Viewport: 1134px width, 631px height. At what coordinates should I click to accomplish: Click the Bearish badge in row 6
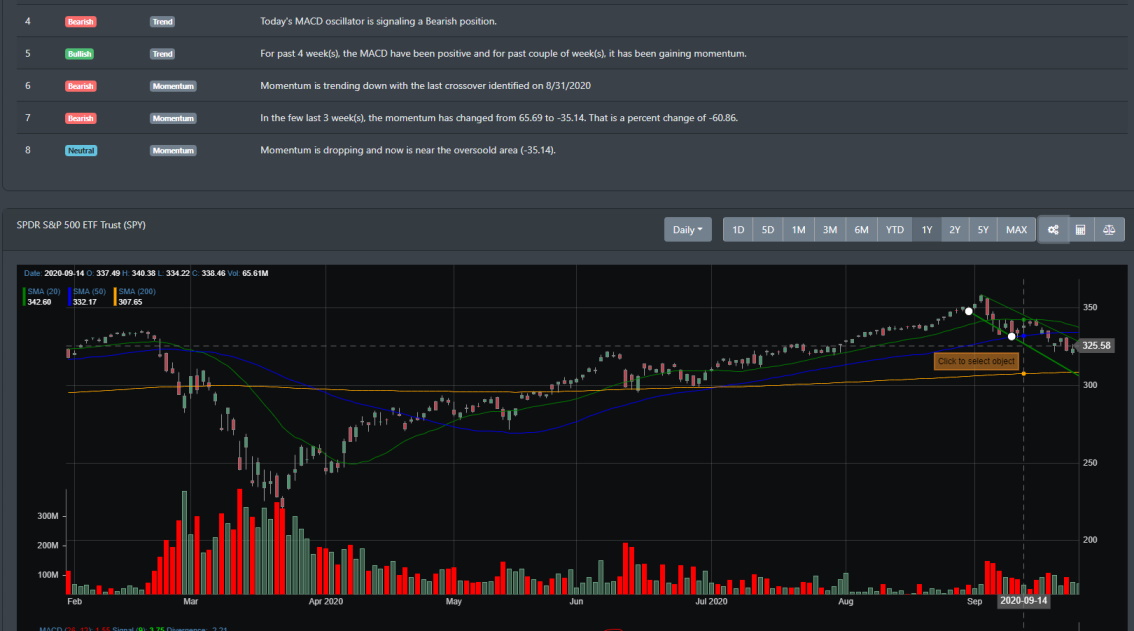click(x=80, y=86)
